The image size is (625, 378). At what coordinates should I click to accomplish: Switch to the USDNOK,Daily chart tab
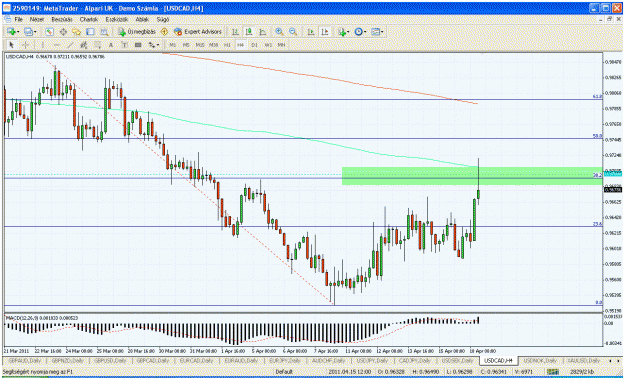click(540, 360)
